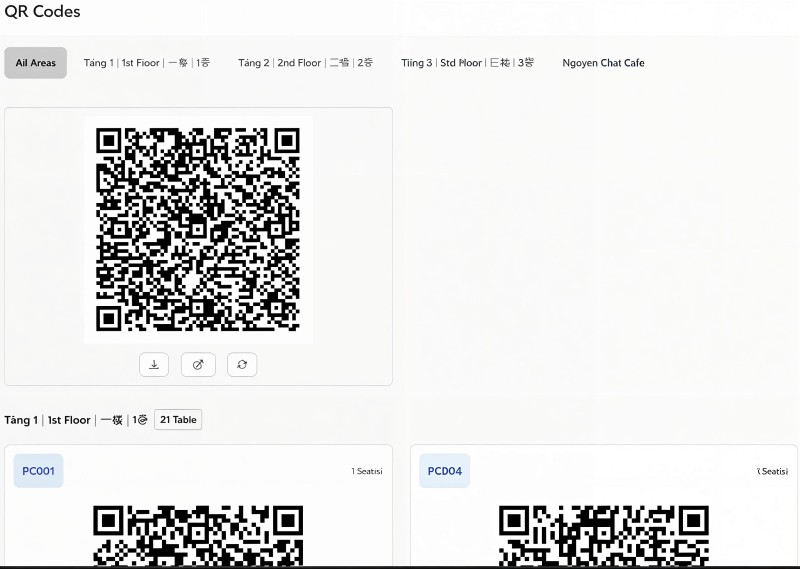Select the All Areas tab

(x=36, y=63)
